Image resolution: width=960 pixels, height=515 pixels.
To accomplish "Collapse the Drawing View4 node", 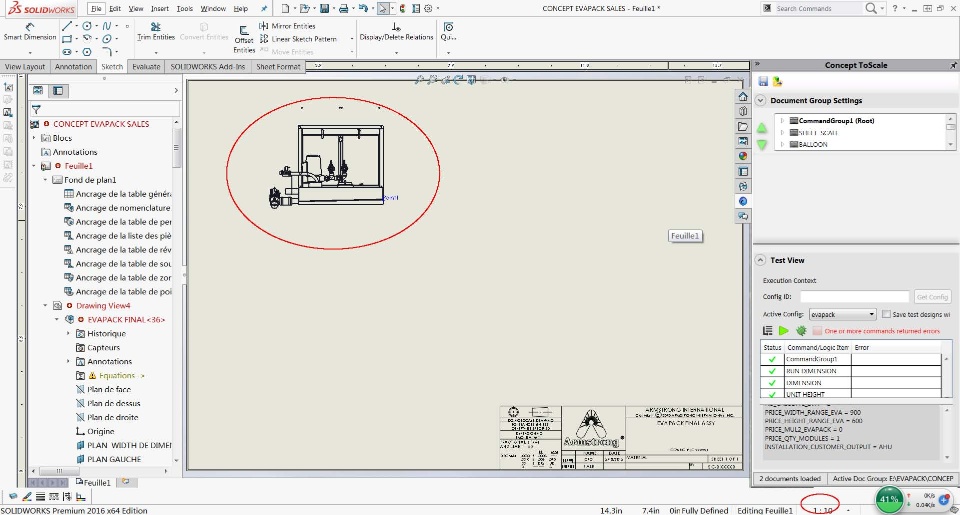I will [45, 306].
